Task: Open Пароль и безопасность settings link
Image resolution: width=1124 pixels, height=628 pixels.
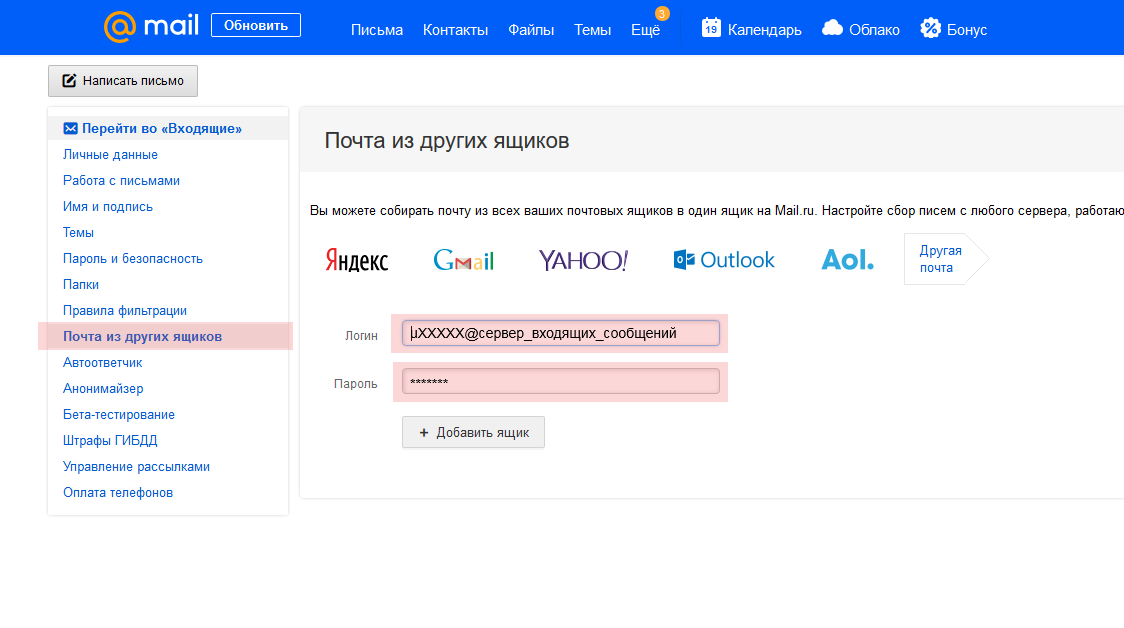Action: coord(132,259)
